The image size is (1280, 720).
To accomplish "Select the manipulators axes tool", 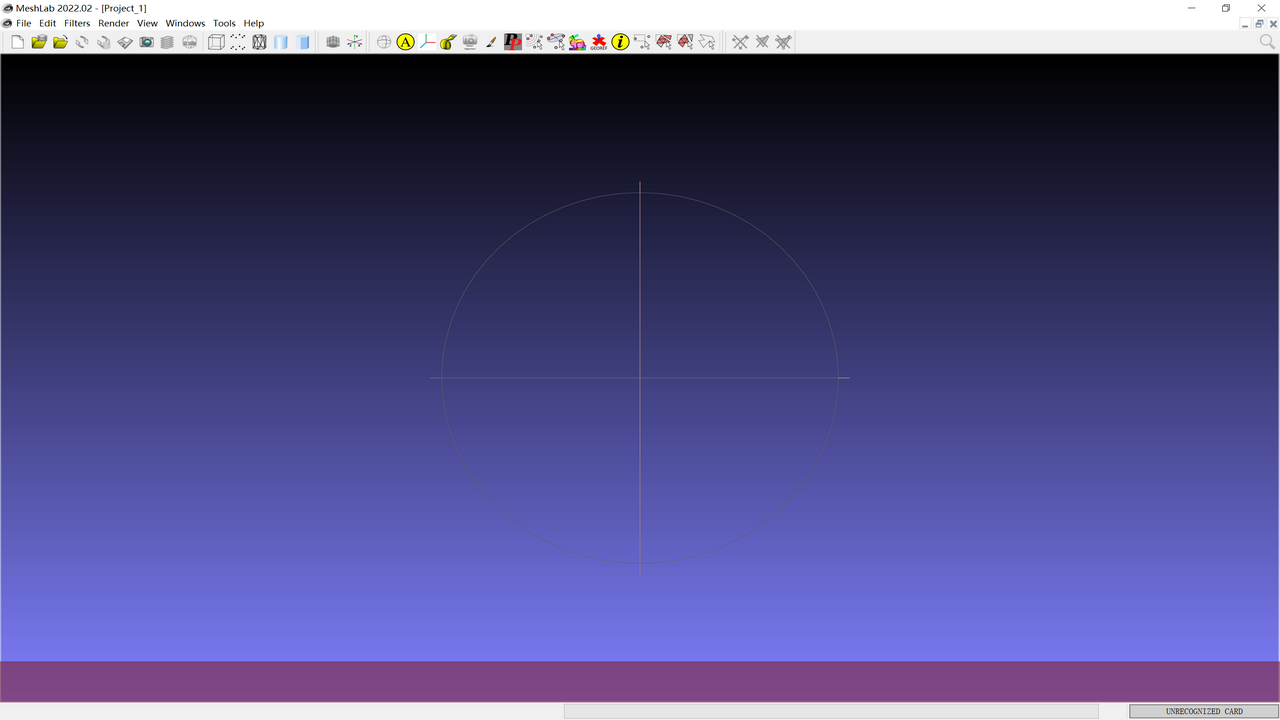I will [x=427, y=42].
